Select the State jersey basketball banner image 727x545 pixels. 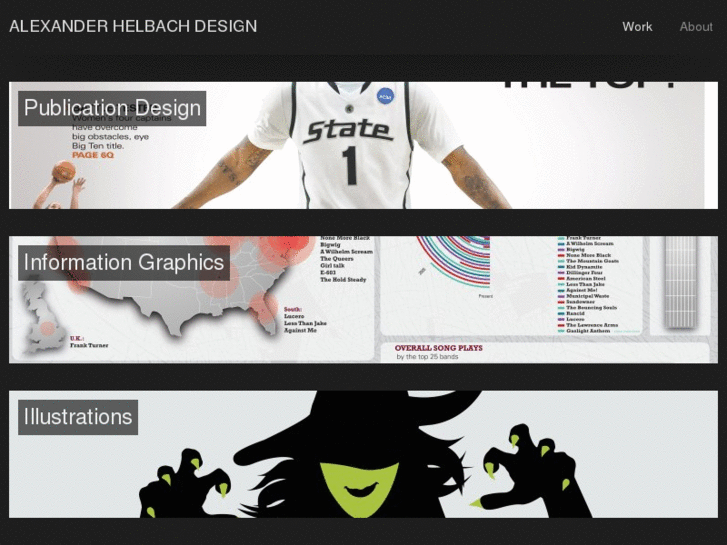(x=364, y=145)
